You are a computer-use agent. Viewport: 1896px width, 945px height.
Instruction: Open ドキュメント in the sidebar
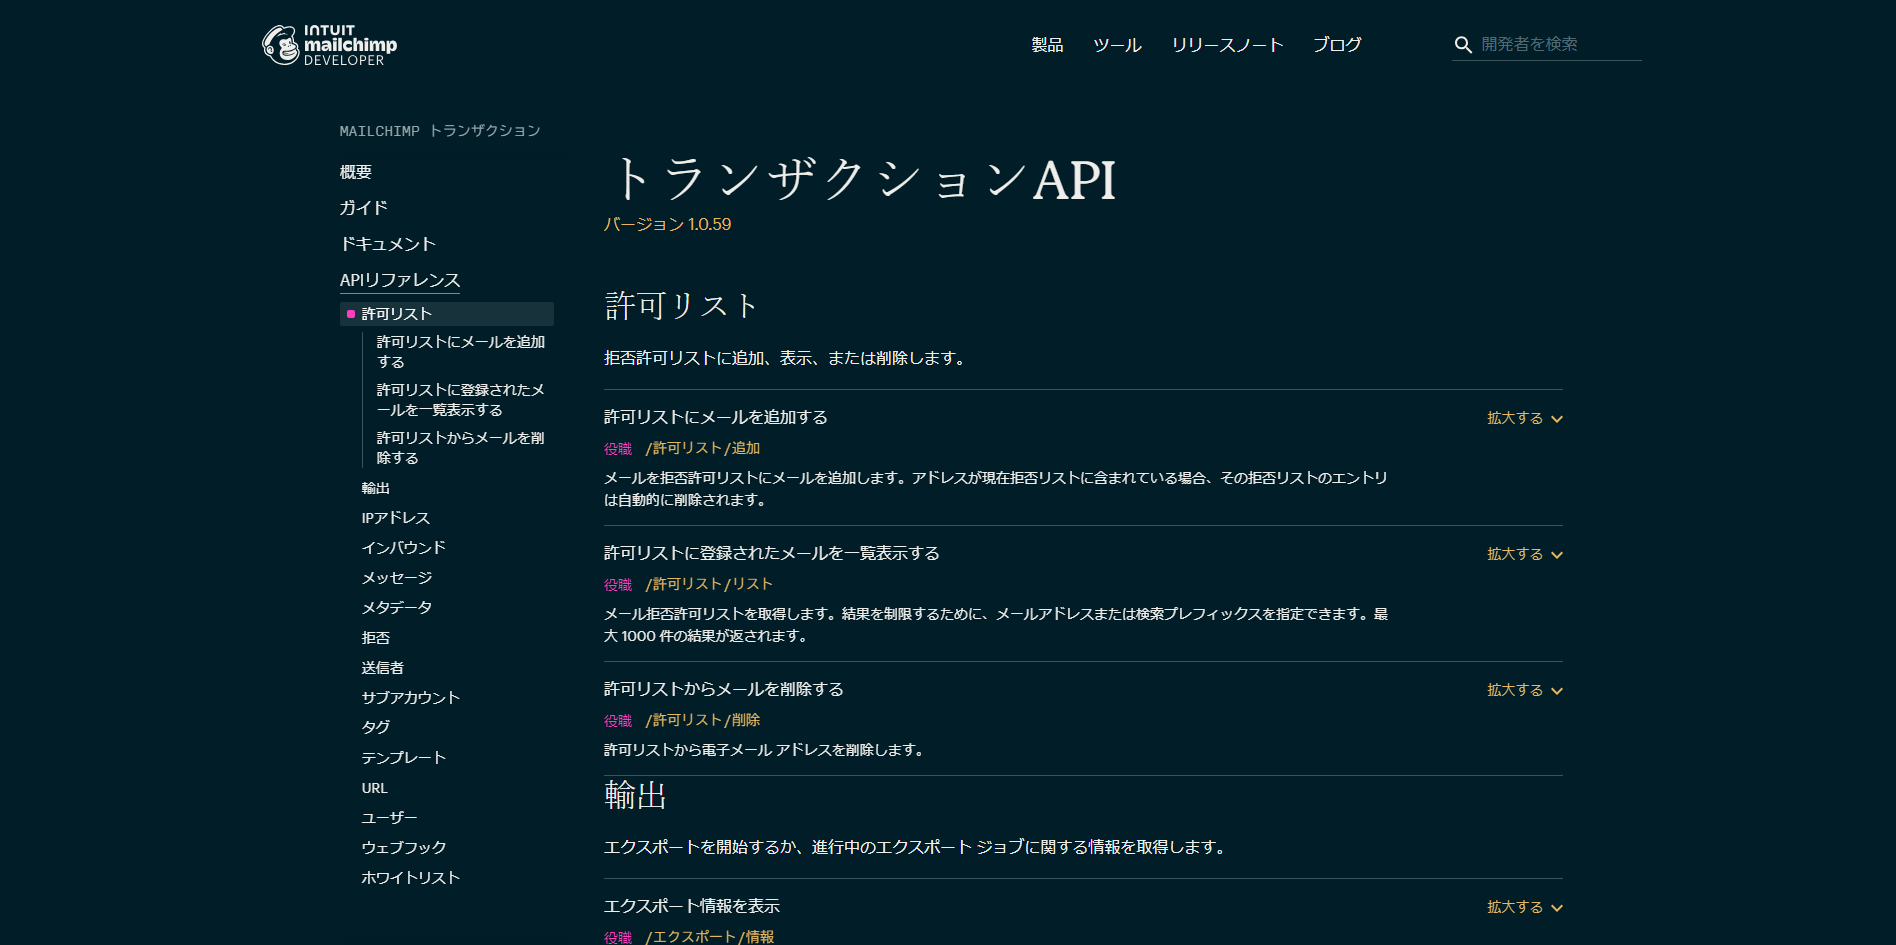pos(388,244)
